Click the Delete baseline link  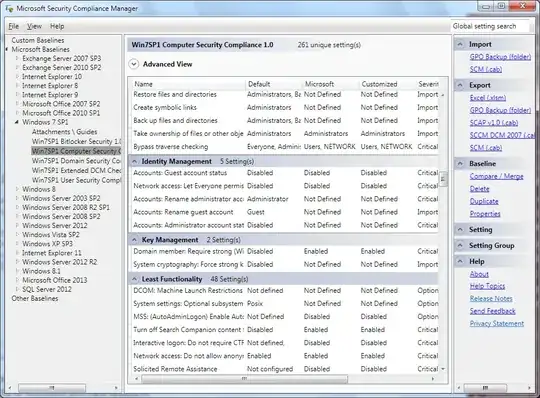tap(479, 189)
